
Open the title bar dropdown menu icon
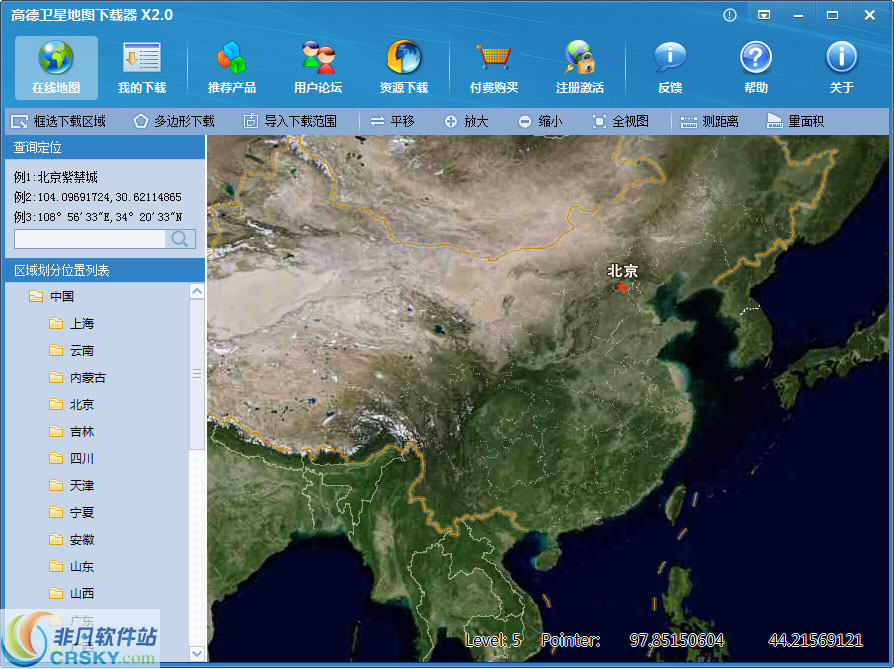click(764, 15)
